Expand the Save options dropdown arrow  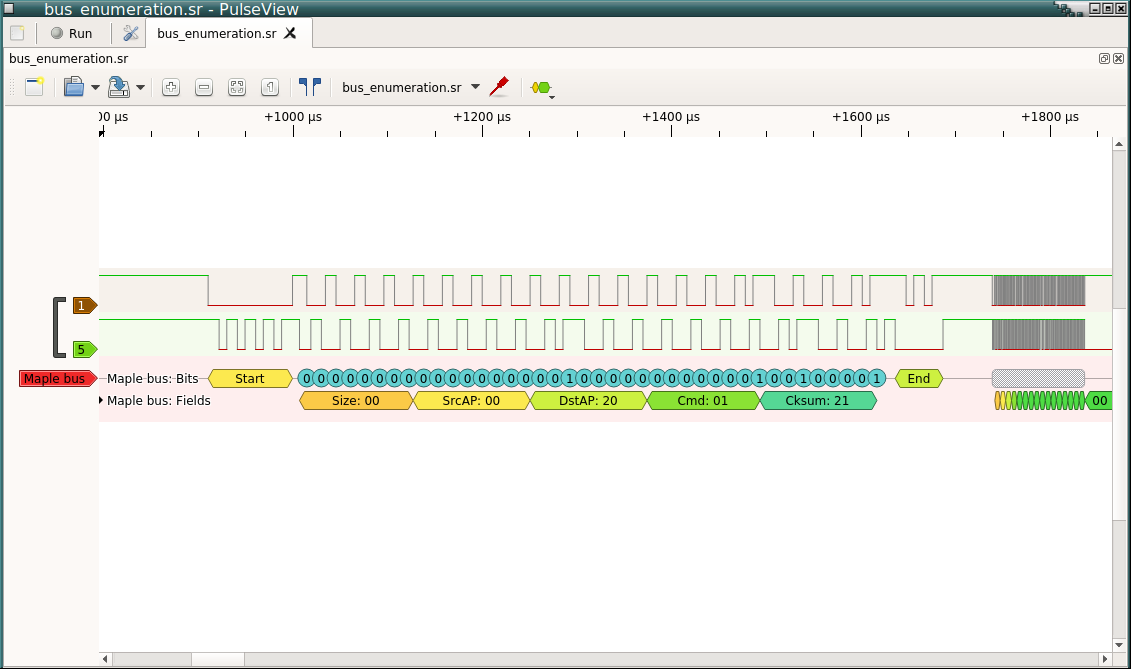141,87
